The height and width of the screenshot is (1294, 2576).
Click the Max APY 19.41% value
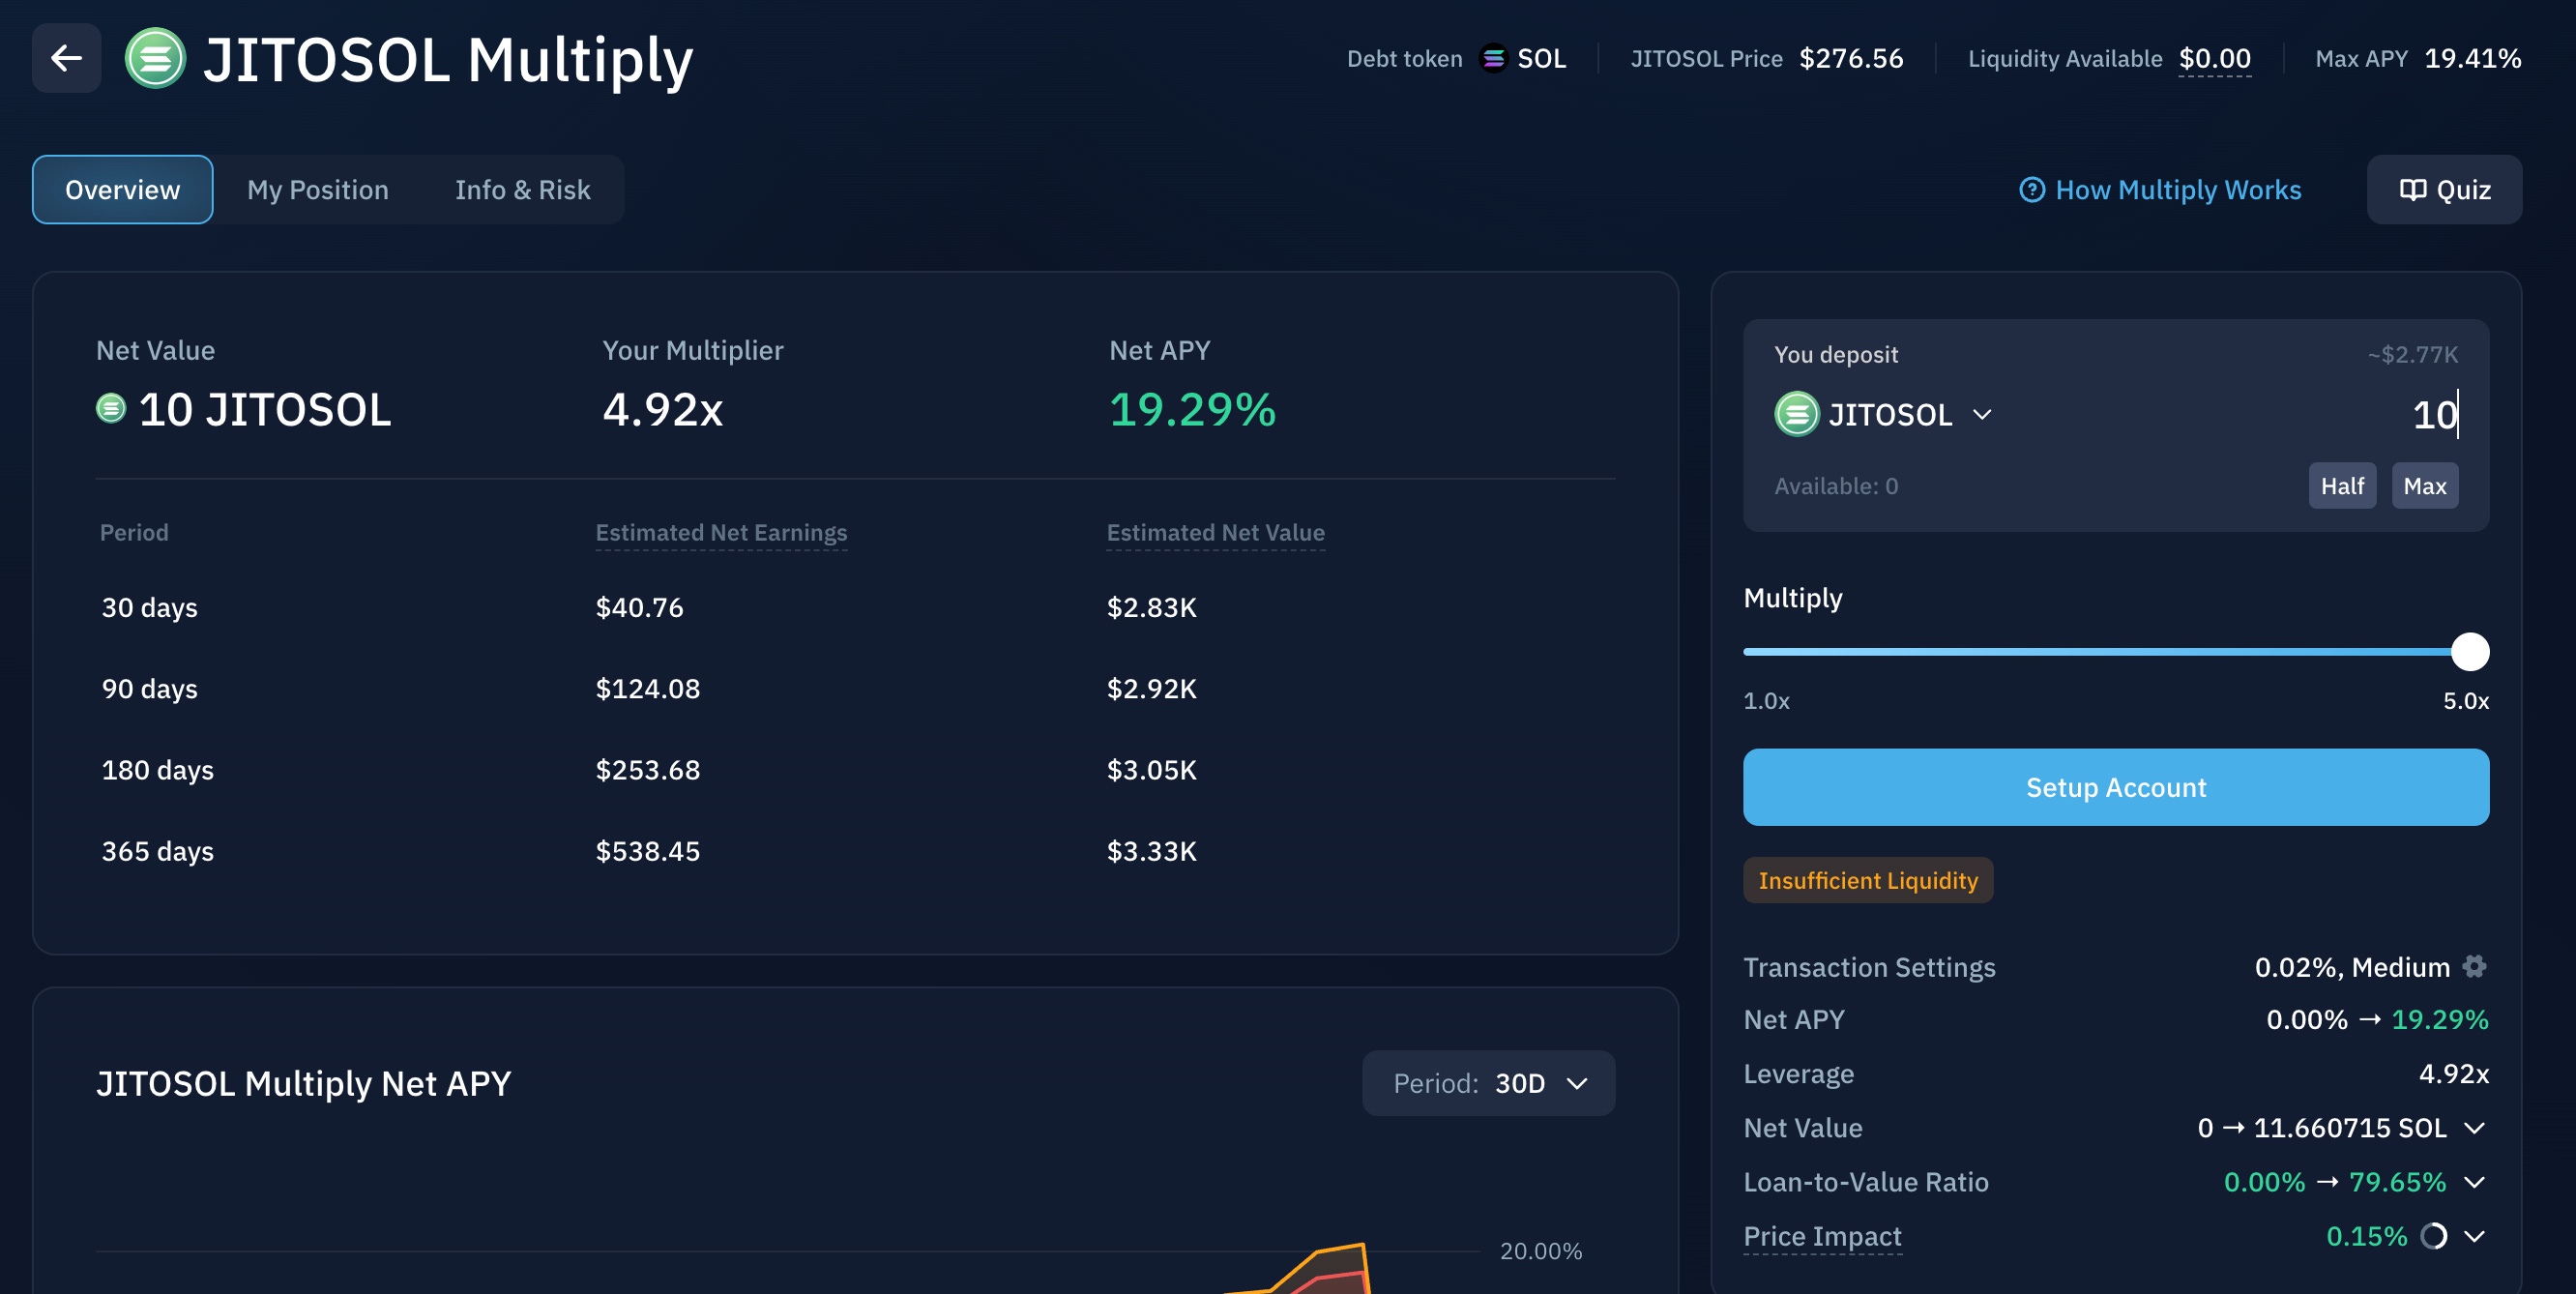pos(2472,58)
